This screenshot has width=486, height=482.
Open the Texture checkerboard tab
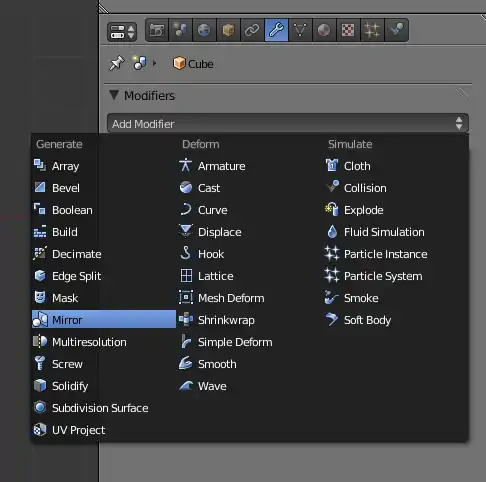(348, 30)
